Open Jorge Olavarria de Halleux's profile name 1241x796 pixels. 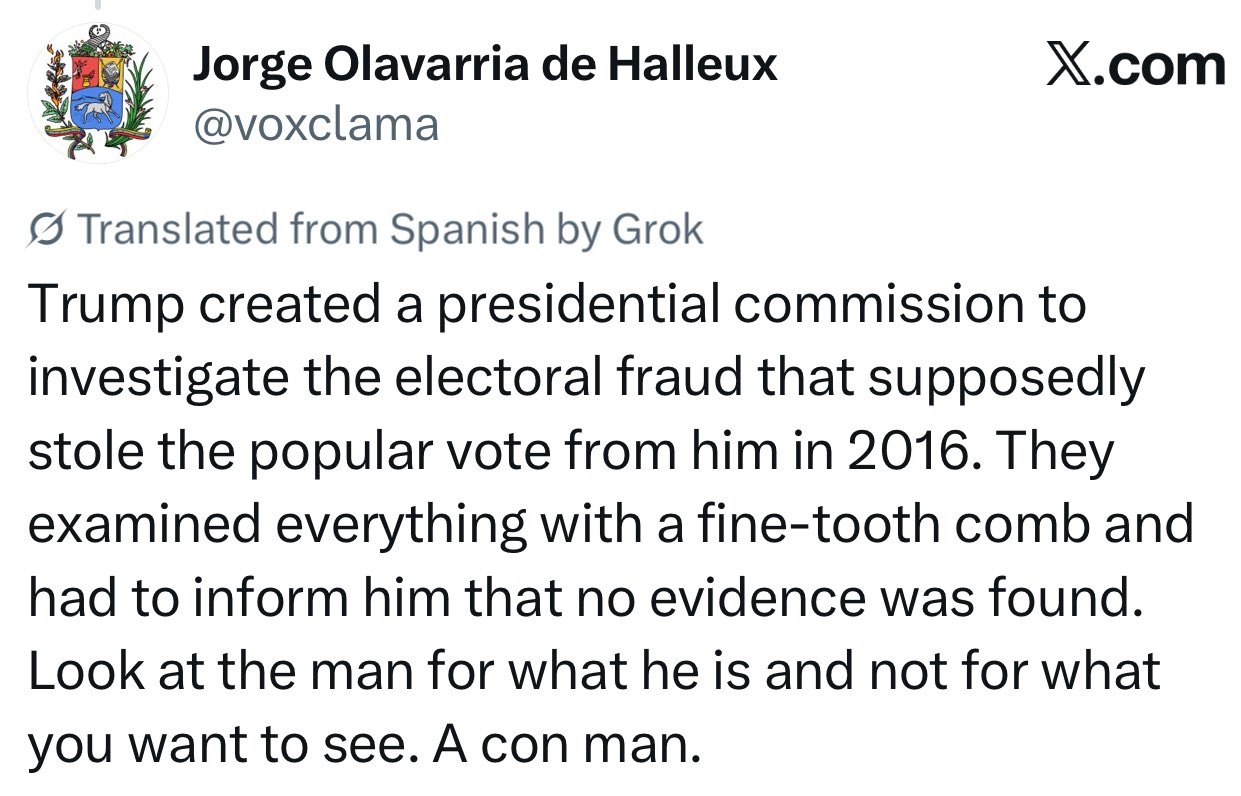click(484, 65)
